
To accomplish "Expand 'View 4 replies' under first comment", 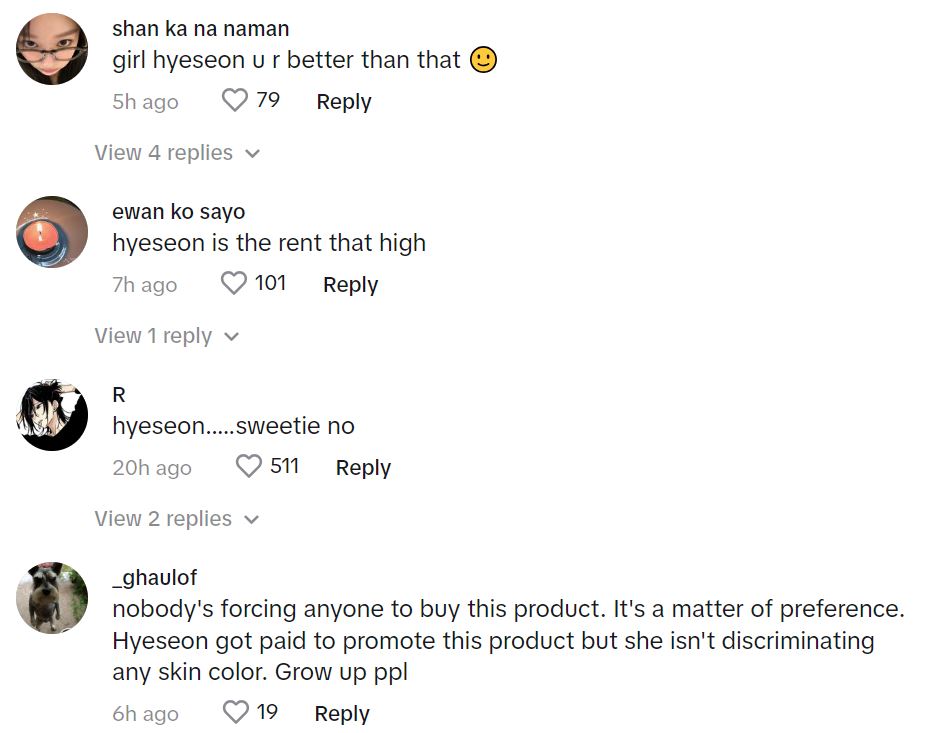I will coord(177,153).
